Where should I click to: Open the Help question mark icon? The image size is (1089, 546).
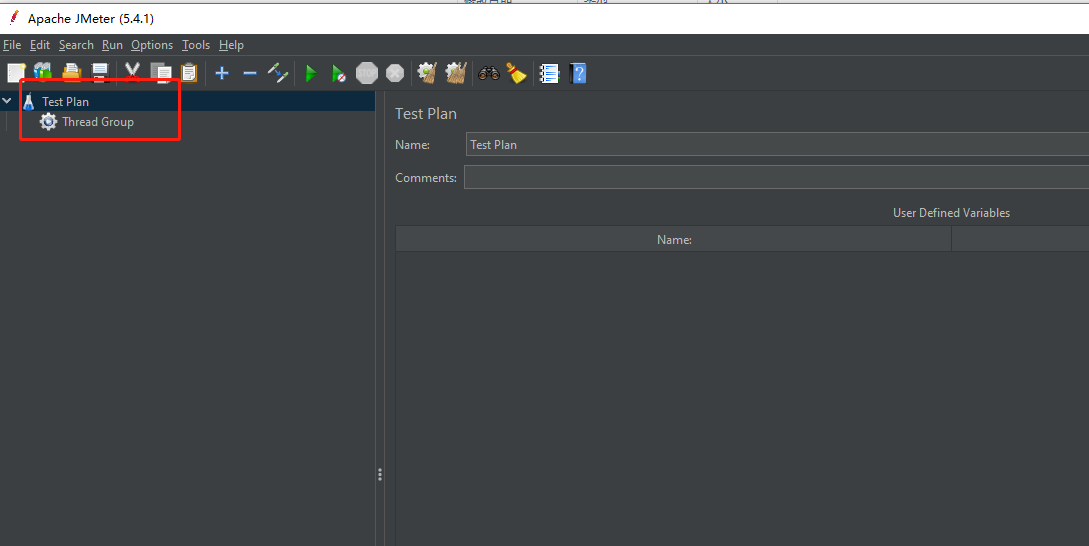coord(578,73)
